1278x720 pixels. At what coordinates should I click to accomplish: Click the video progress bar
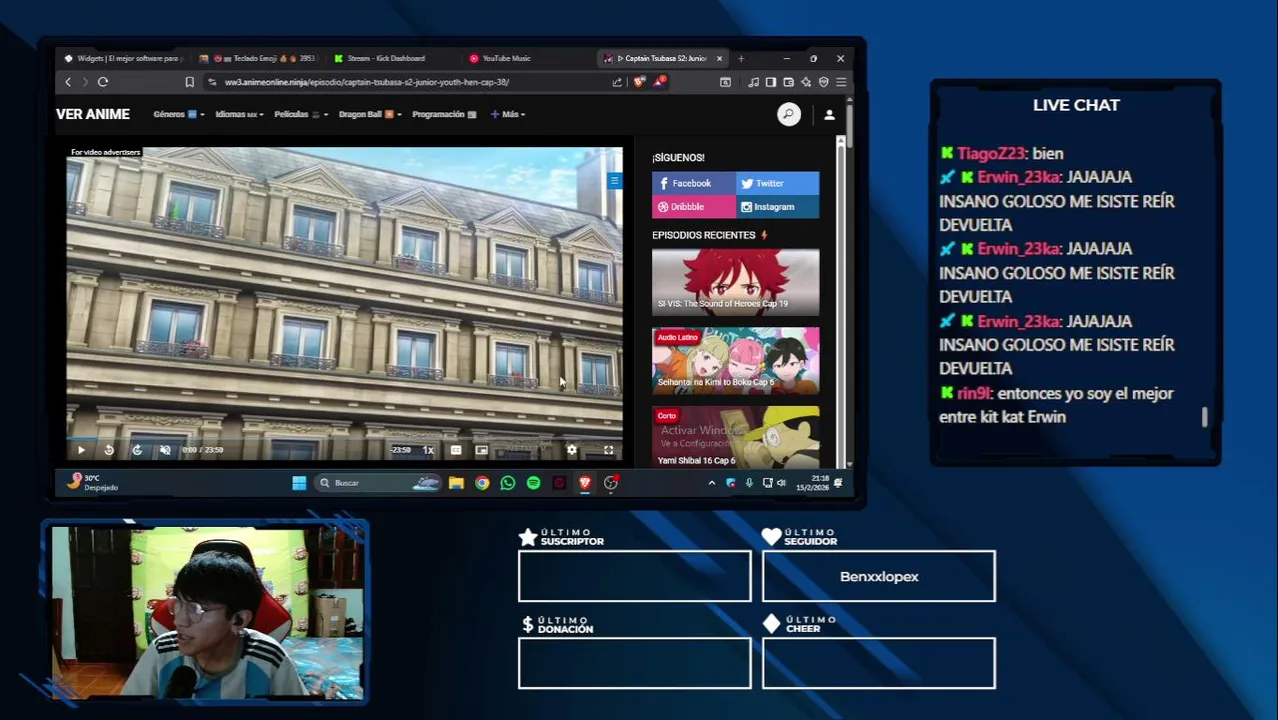click(344, 439)
